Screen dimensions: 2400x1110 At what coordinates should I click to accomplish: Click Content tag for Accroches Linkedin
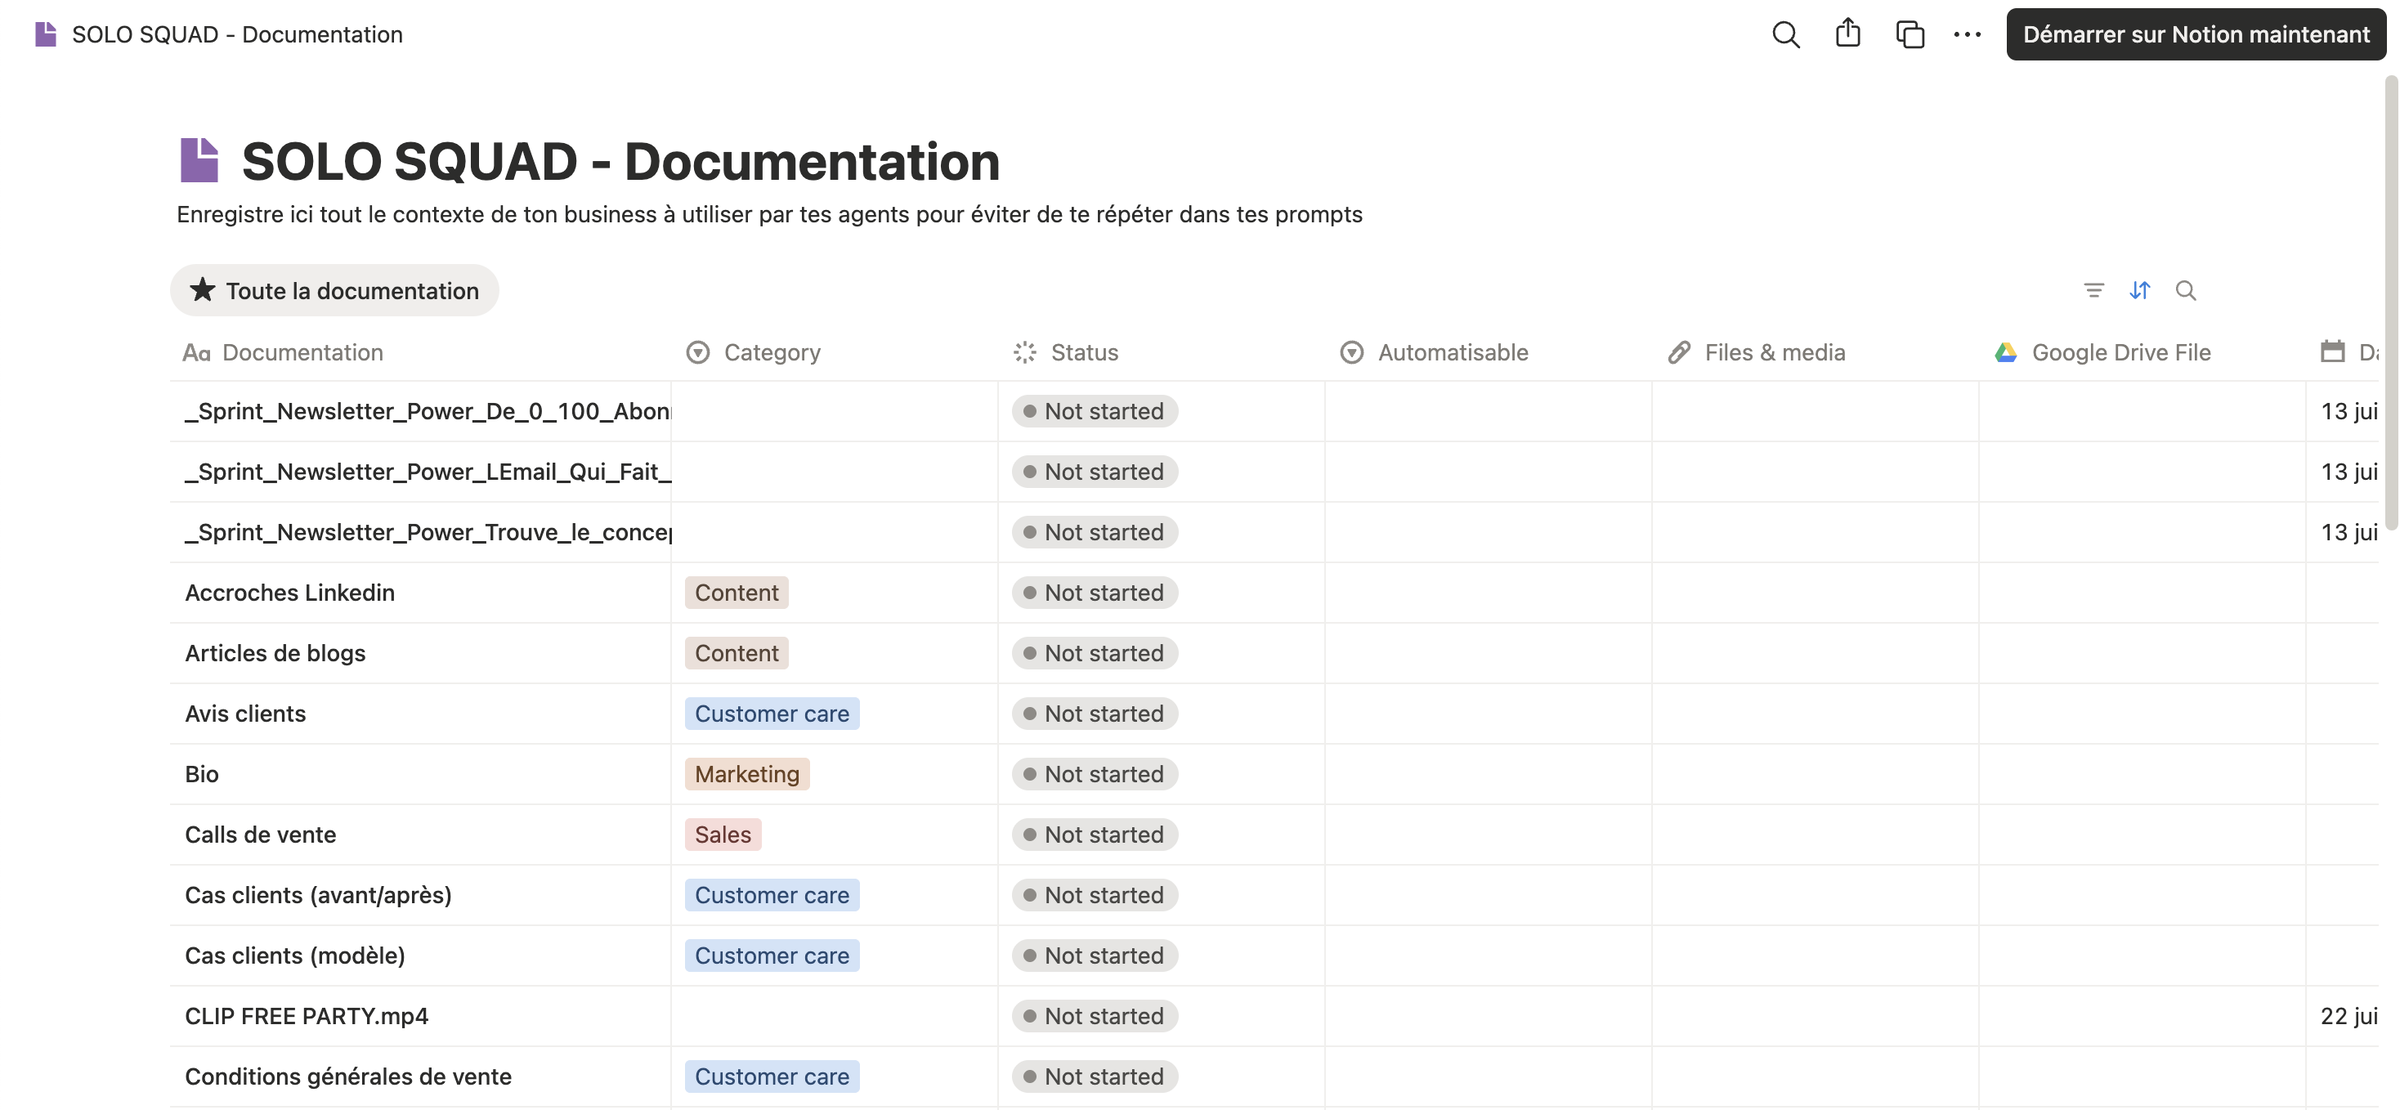(737, 593)
